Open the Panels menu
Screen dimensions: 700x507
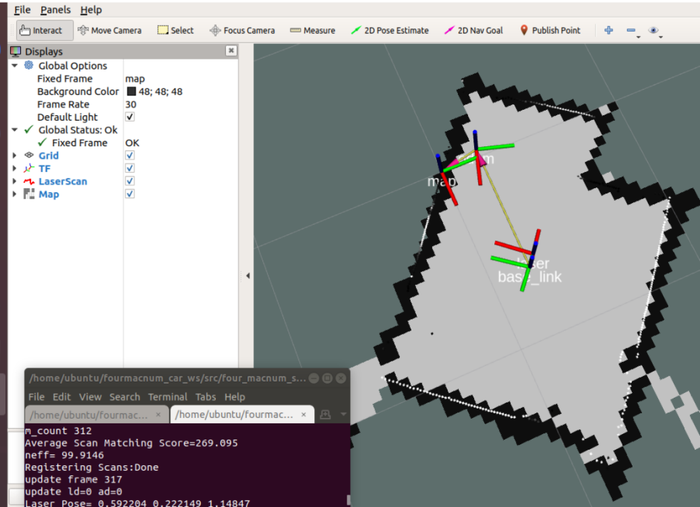55,10
